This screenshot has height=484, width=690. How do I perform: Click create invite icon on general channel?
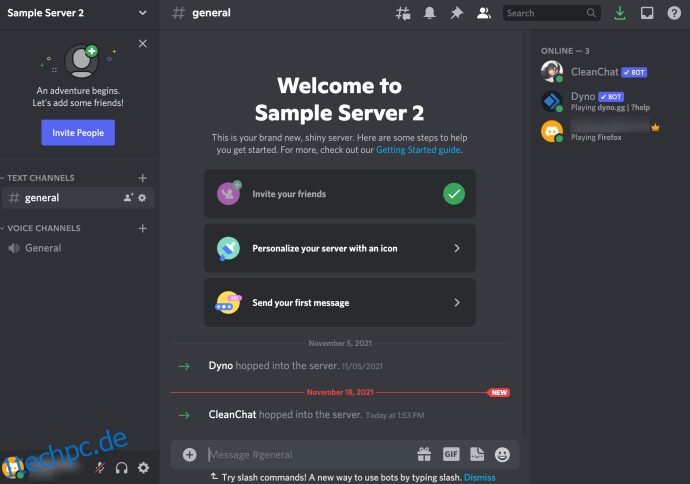[x=128, y=198]
